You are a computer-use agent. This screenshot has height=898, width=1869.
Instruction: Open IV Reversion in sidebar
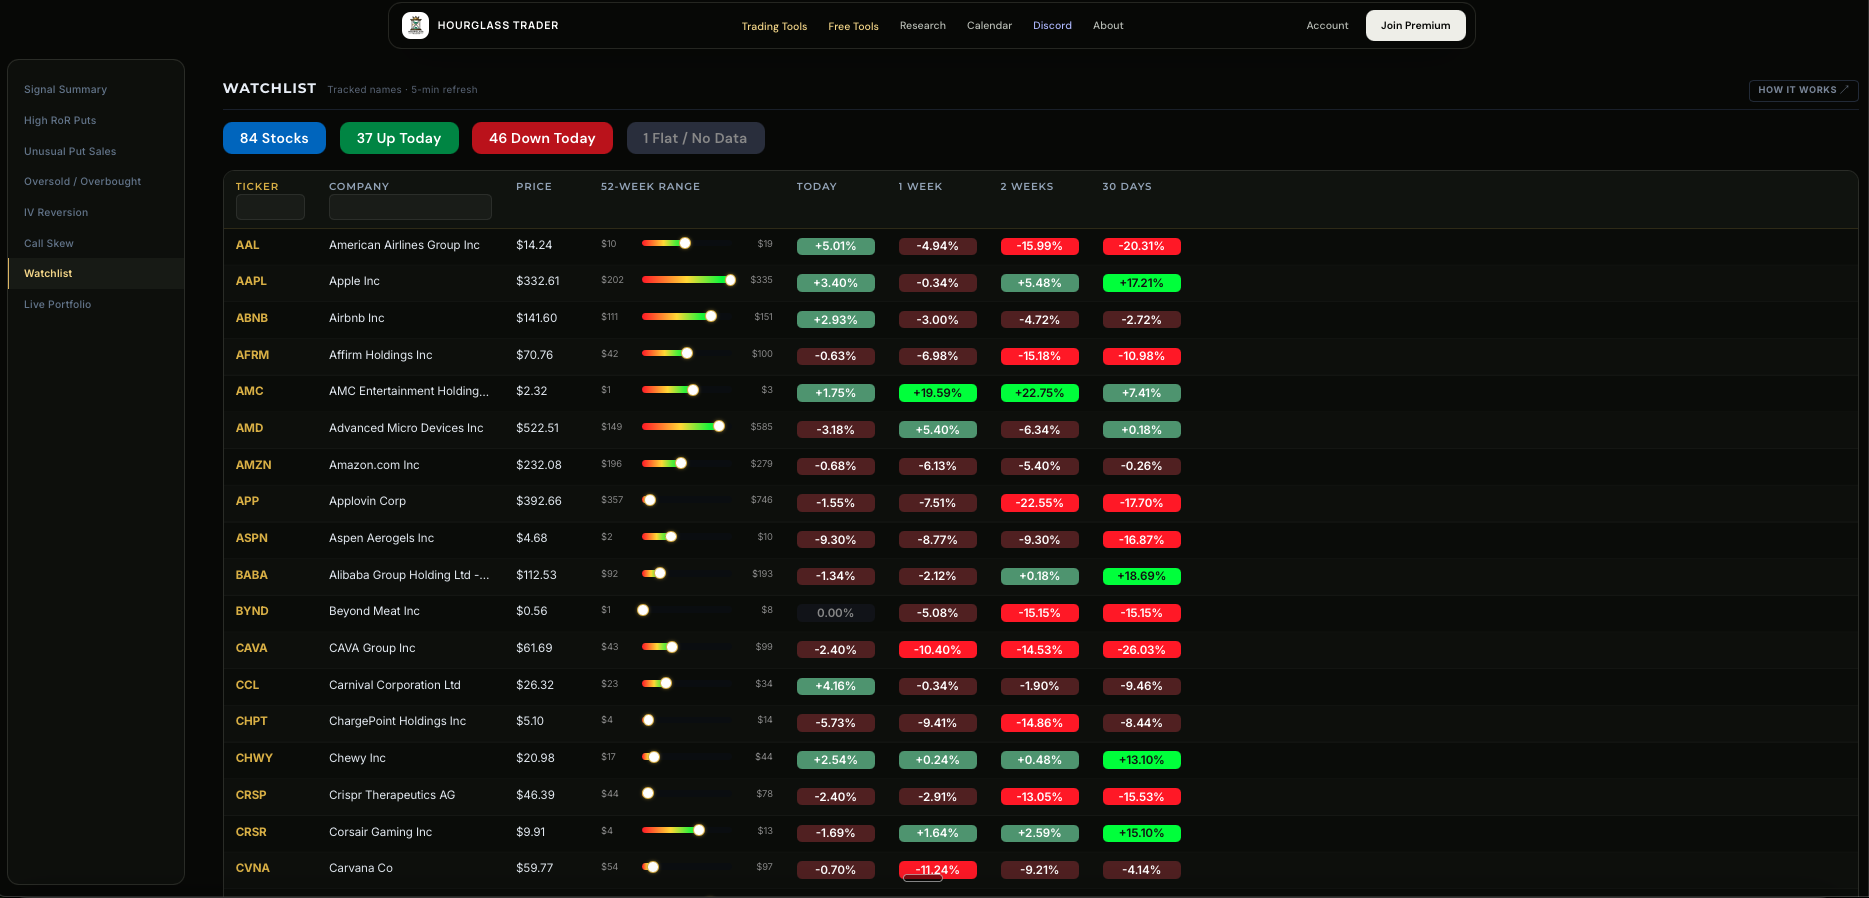[56, 213]
